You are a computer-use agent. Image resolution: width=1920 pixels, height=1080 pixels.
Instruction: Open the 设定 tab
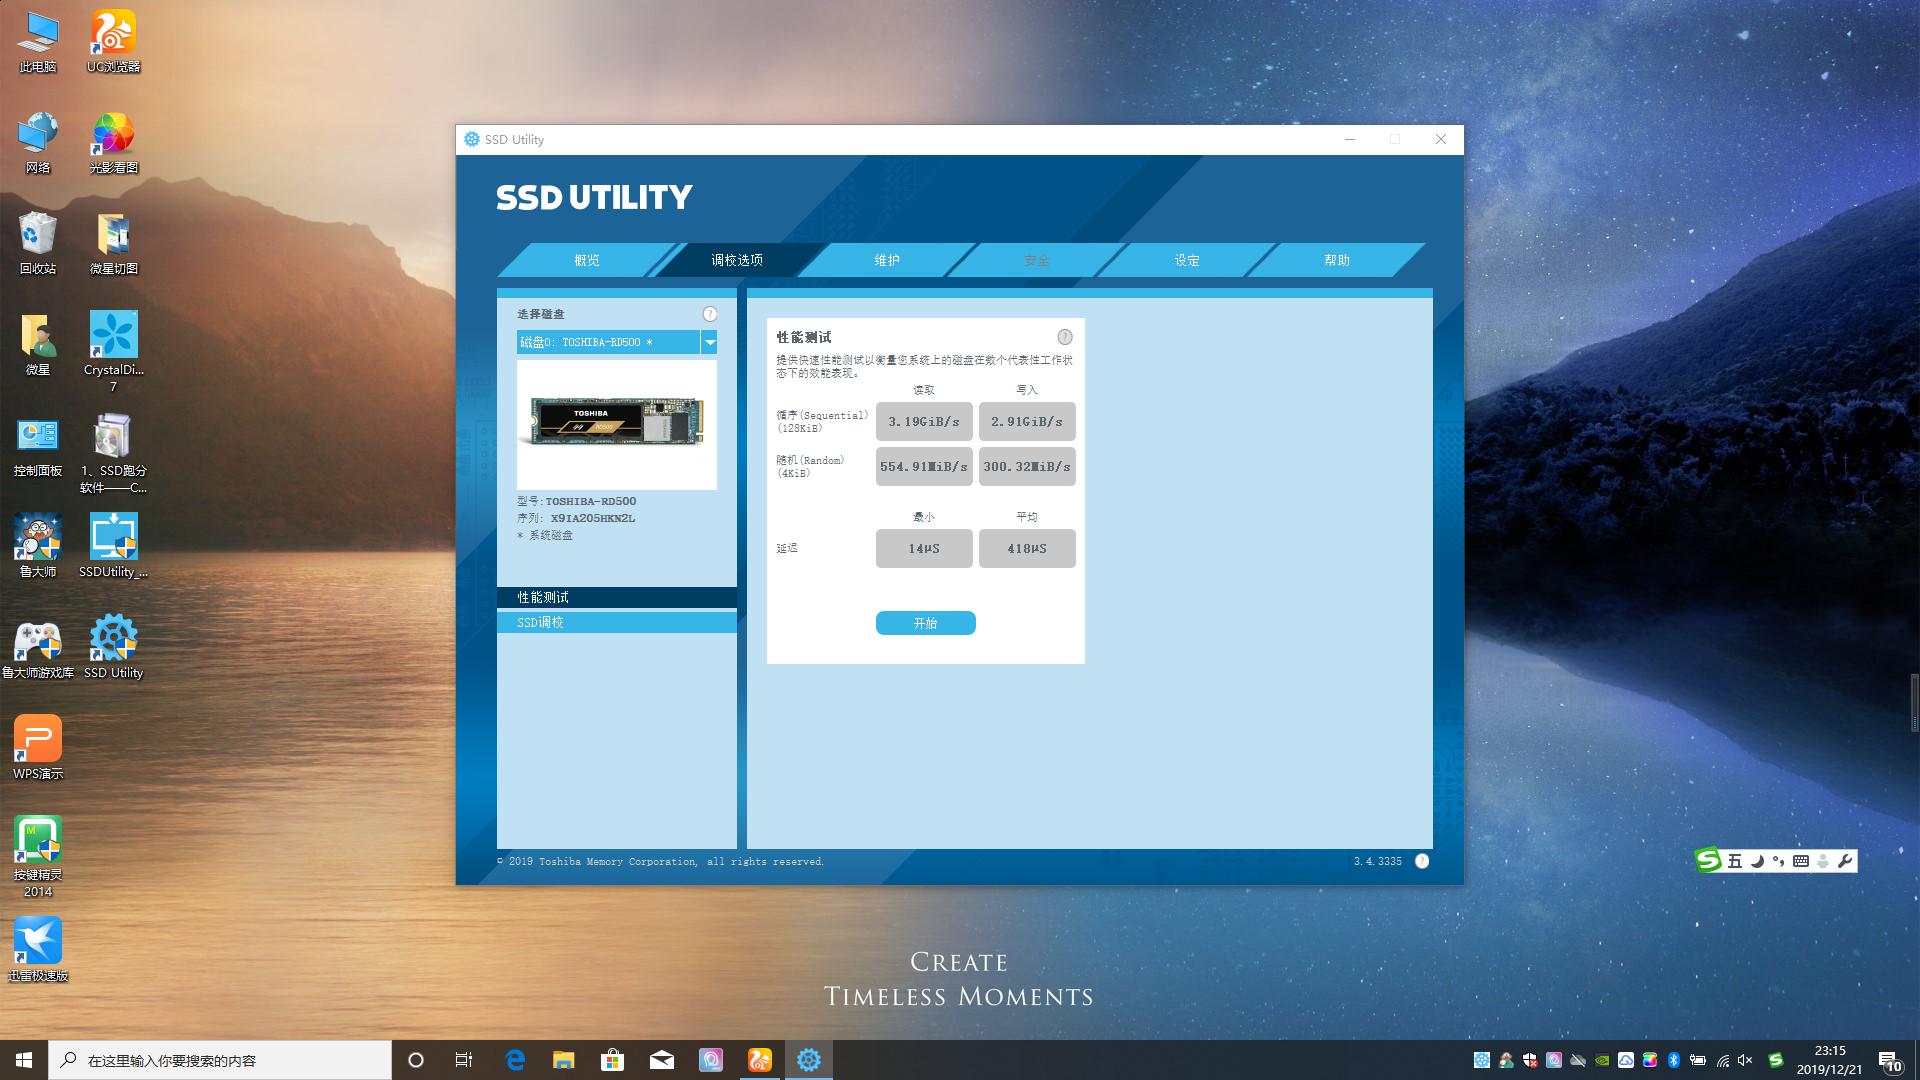point(1186,260)
